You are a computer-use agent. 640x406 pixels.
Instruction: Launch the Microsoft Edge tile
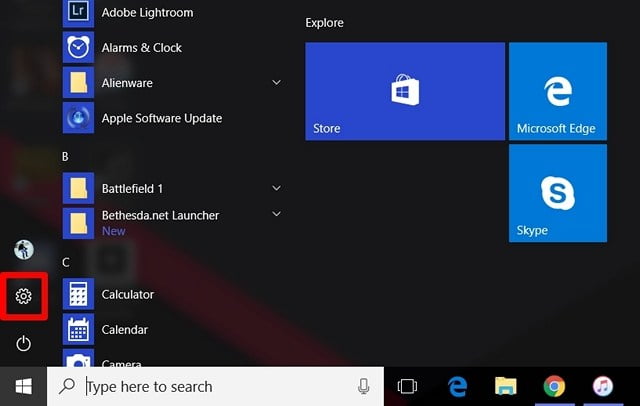coord(557,91)
